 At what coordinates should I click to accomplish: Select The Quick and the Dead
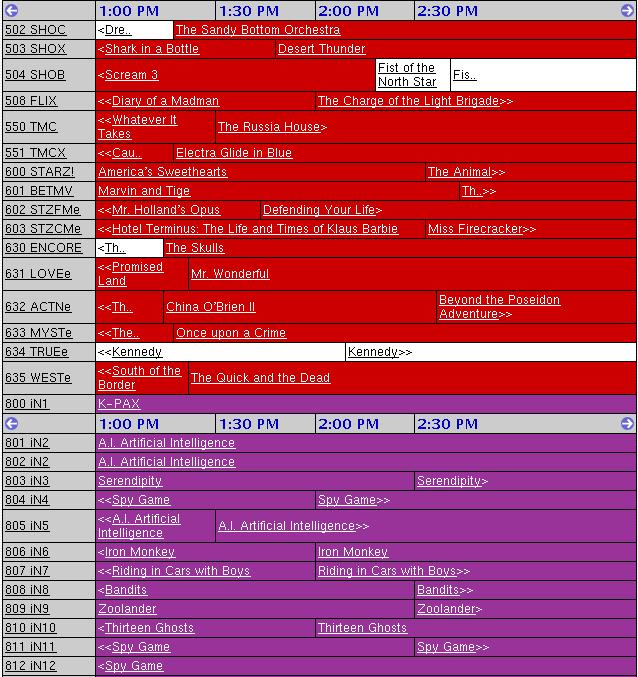(260, 377)
